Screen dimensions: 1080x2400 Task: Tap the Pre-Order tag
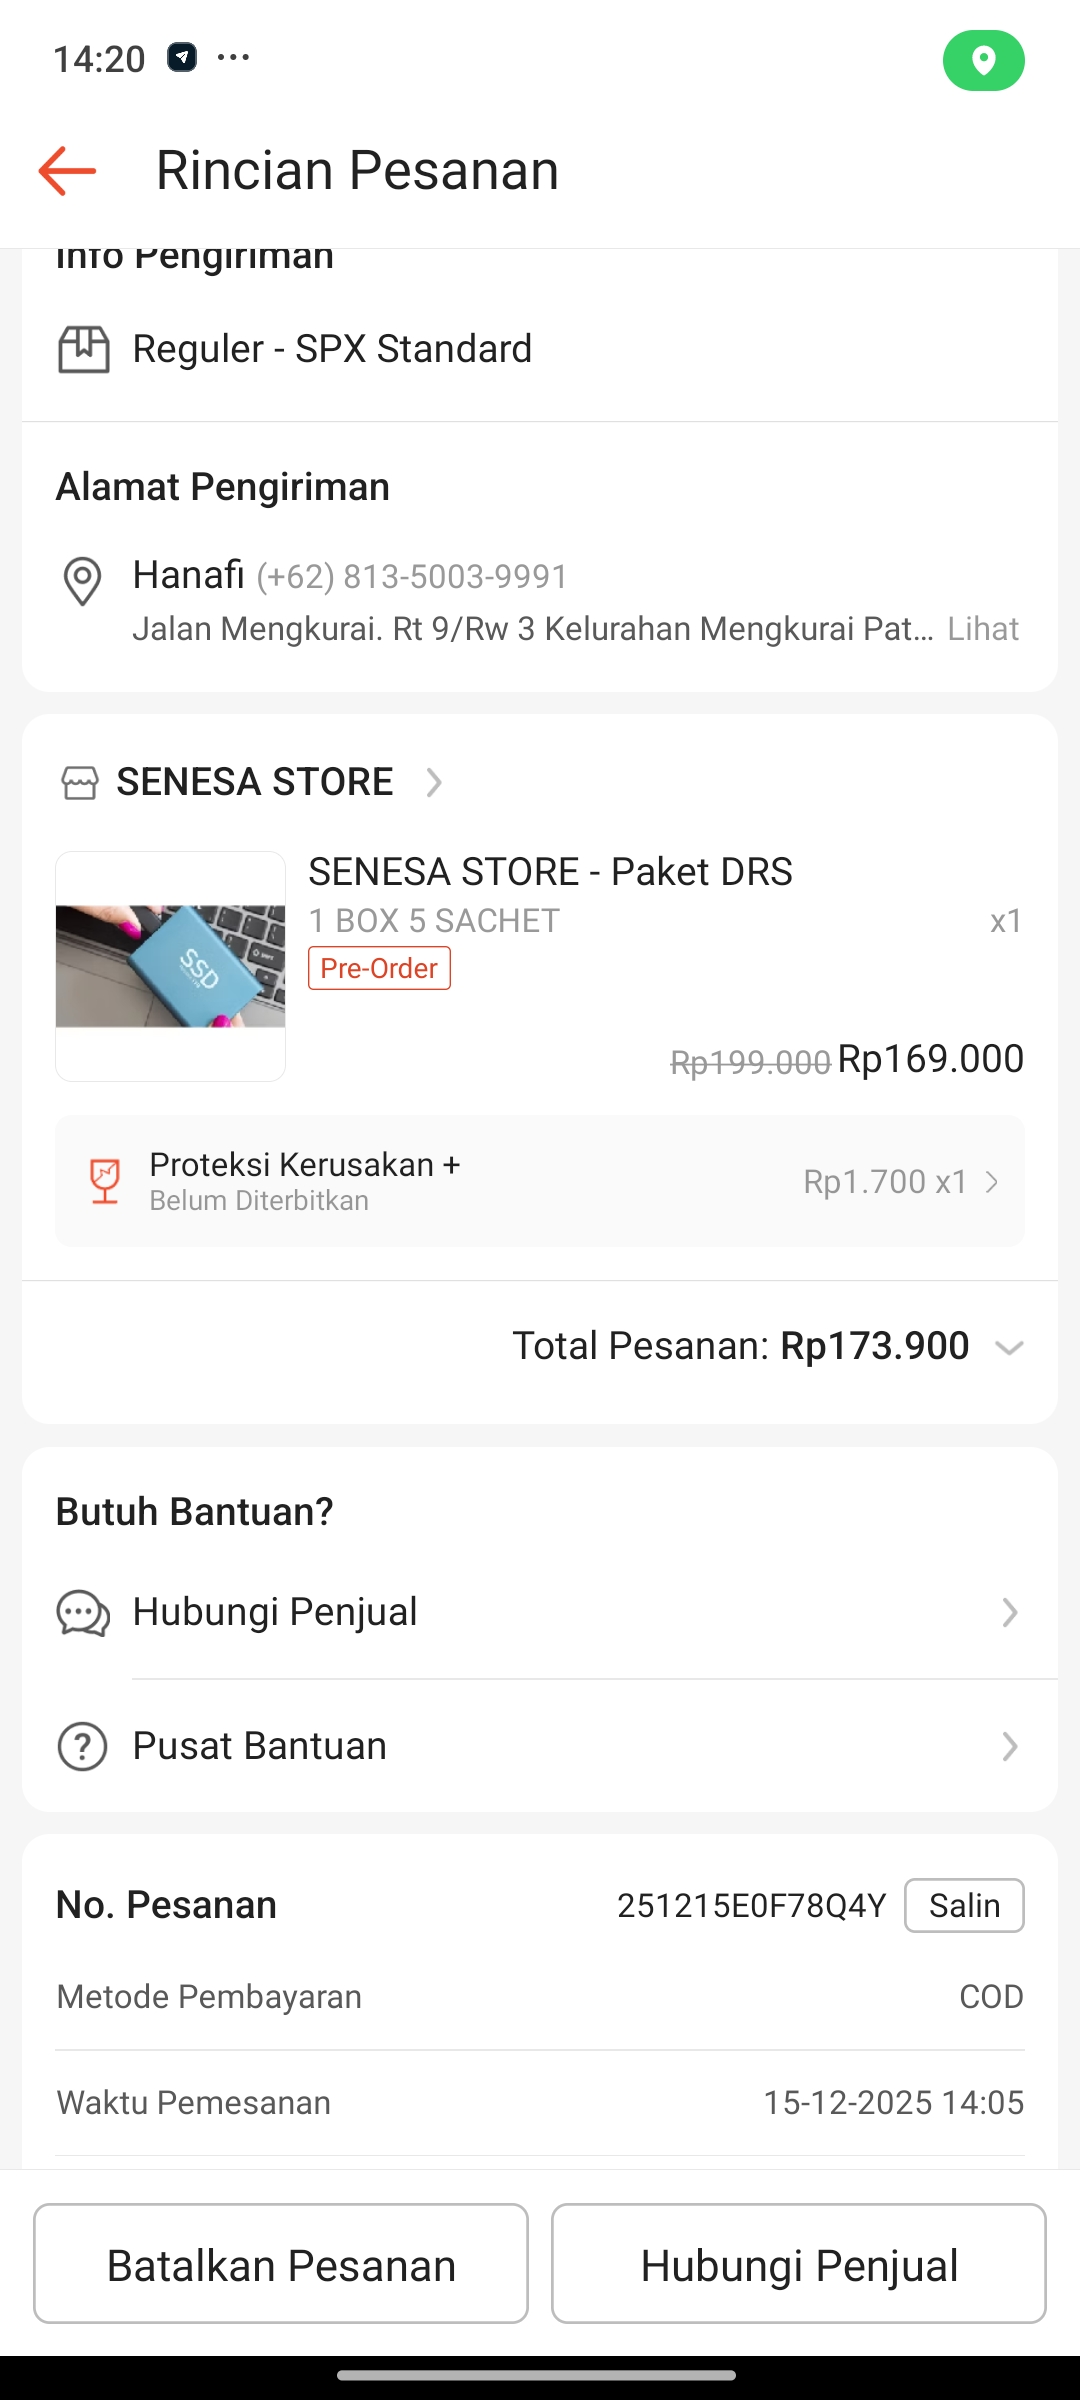(379, 968)
